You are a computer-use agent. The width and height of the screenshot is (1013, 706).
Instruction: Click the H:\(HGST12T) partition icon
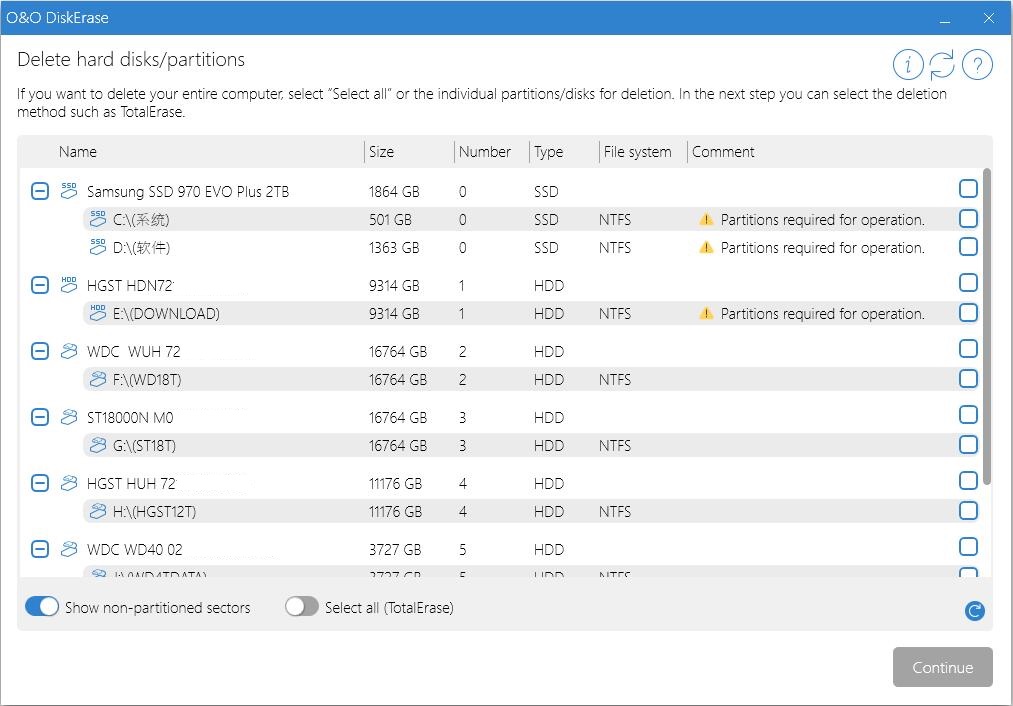pyautogui.click(x=98, y=511)
